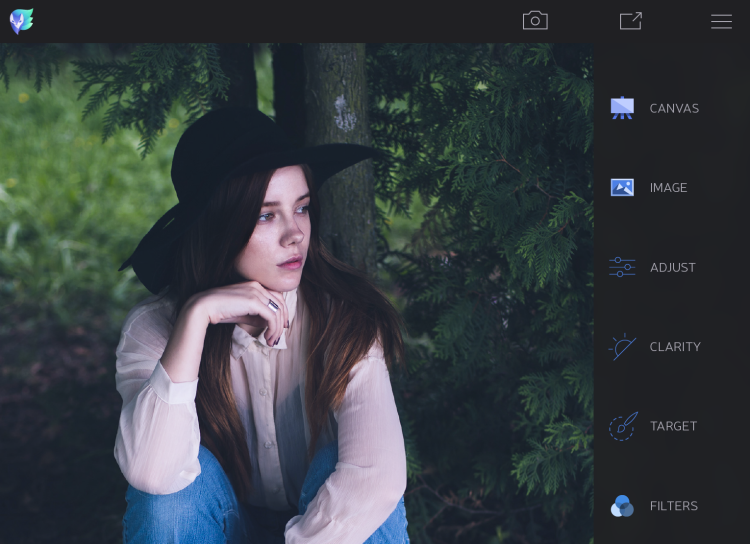Tap the woman's photo in the editor
Viewport: 750px width, 544px height.
tap(297, 293)
